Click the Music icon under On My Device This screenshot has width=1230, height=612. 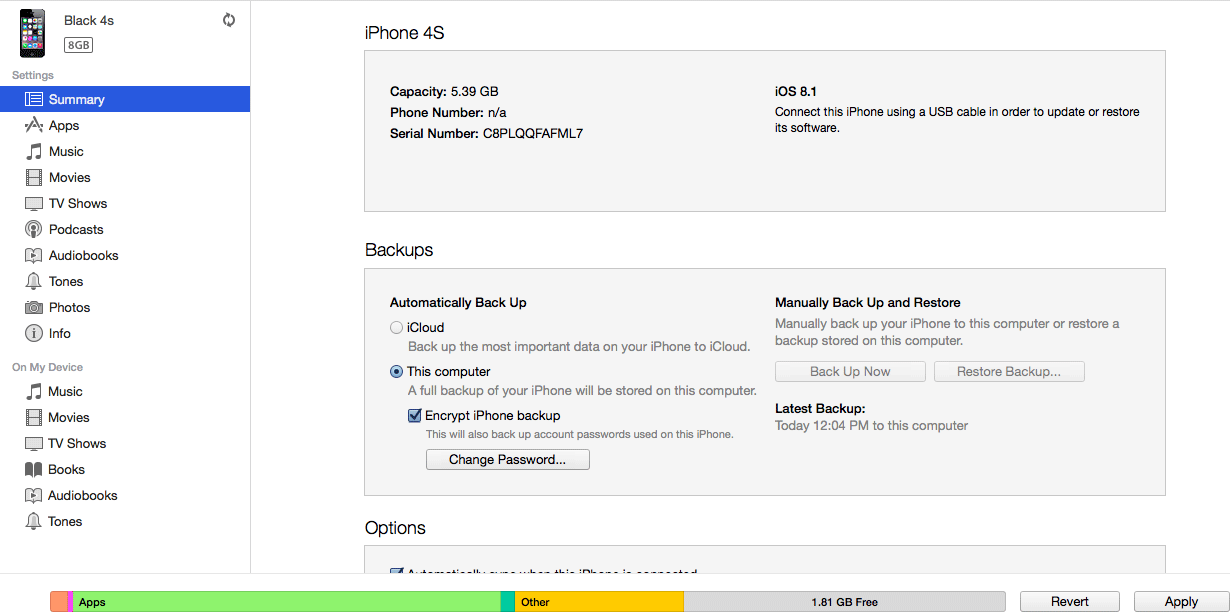click(x=34, y=391)
